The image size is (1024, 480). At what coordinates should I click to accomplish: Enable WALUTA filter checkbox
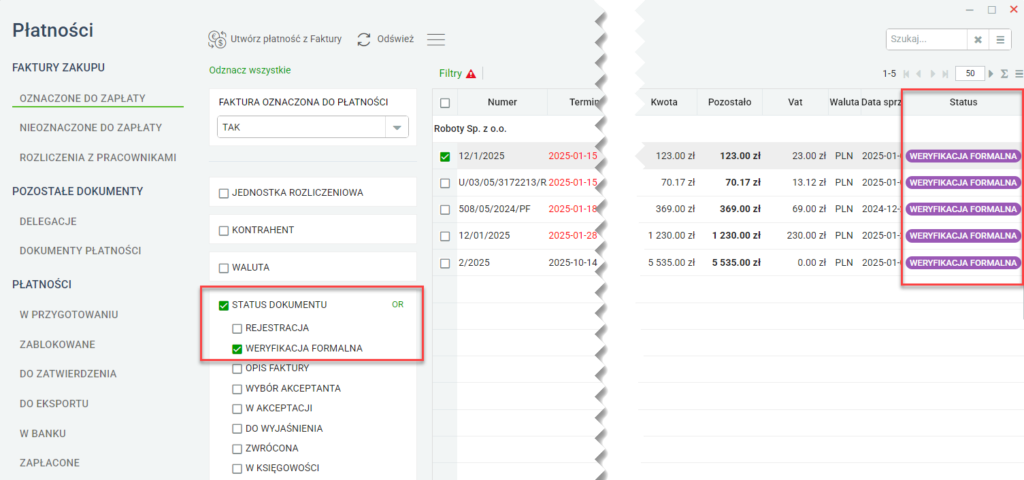click(x=223, y=268)
